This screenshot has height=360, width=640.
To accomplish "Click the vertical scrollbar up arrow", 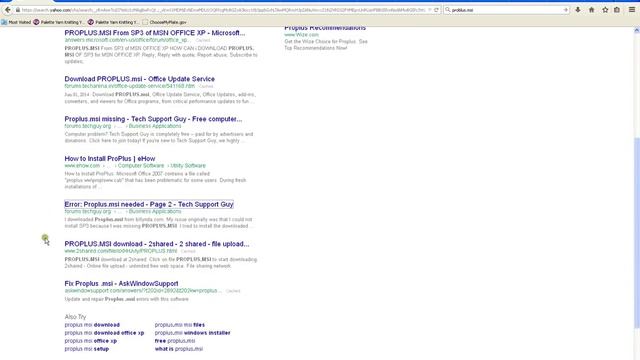I will point(637,31).
